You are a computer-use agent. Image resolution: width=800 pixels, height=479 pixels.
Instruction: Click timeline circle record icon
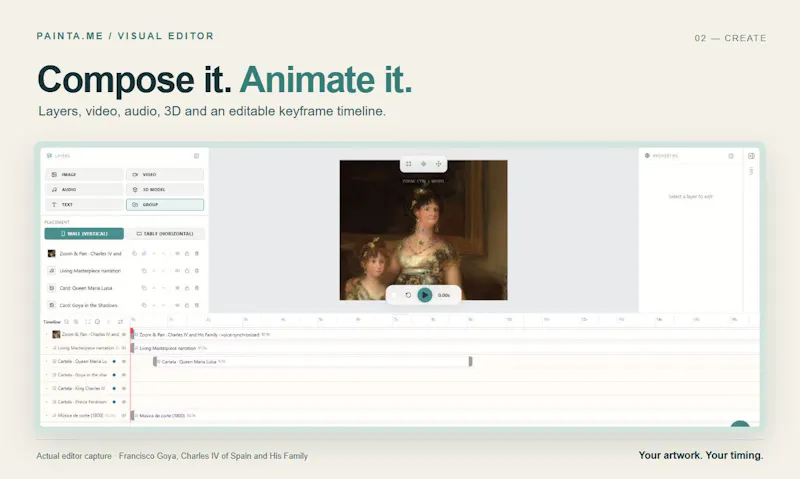(x=97, y=322)
